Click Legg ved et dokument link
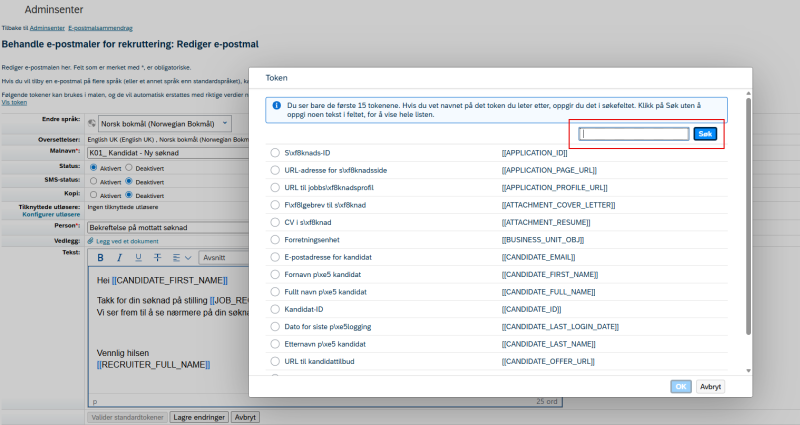This screenshot has height=425, width=800. coord(127,241)
